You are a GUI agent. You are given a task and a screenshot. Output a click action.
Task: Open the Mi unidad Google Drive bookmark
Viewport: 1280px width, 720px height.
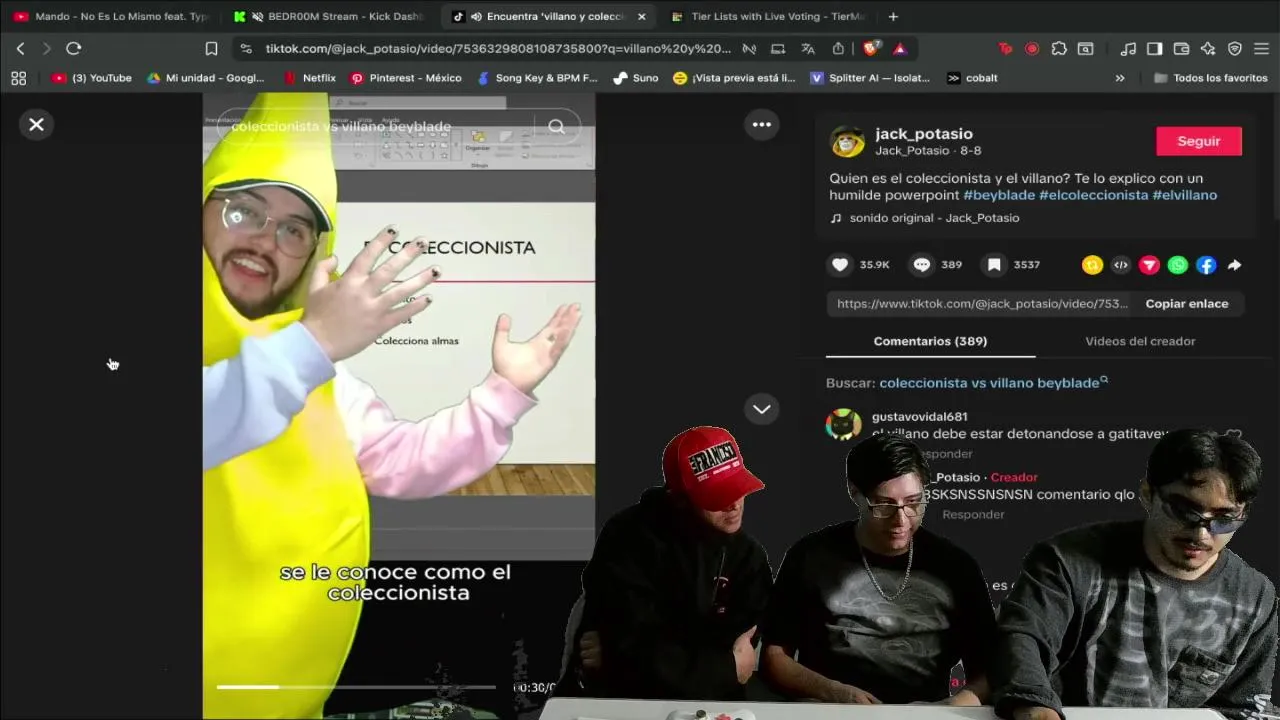(205, 78)
